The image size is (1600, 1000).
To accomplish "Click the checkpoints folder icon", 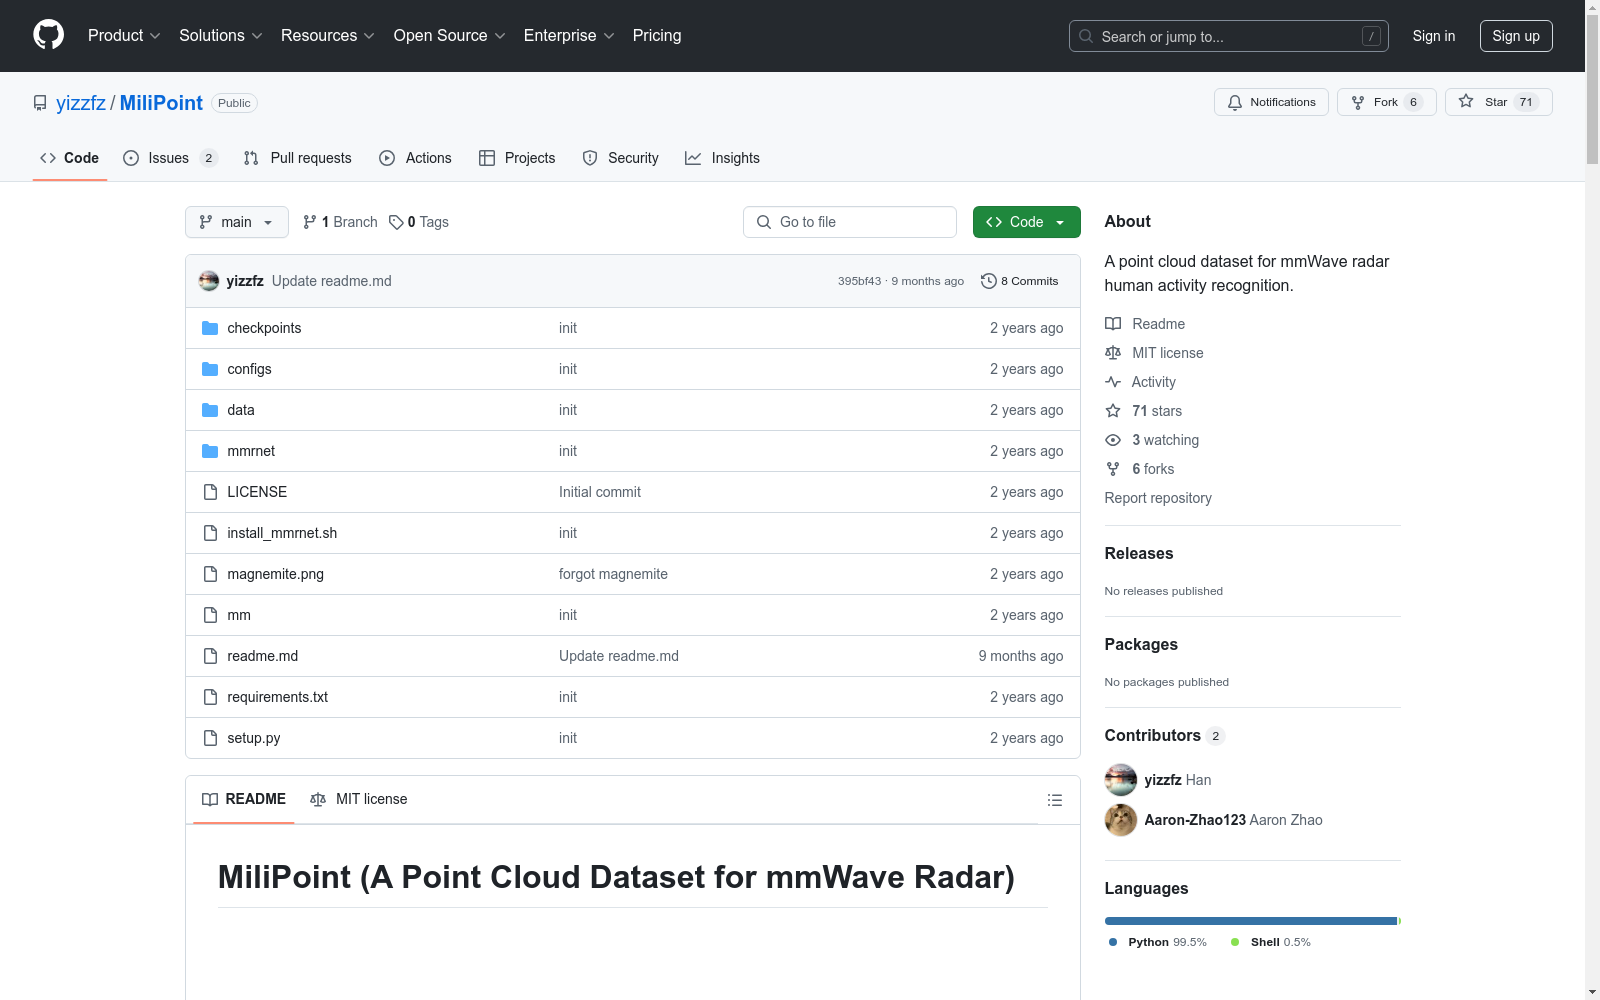I will click(x=210, y=328).
